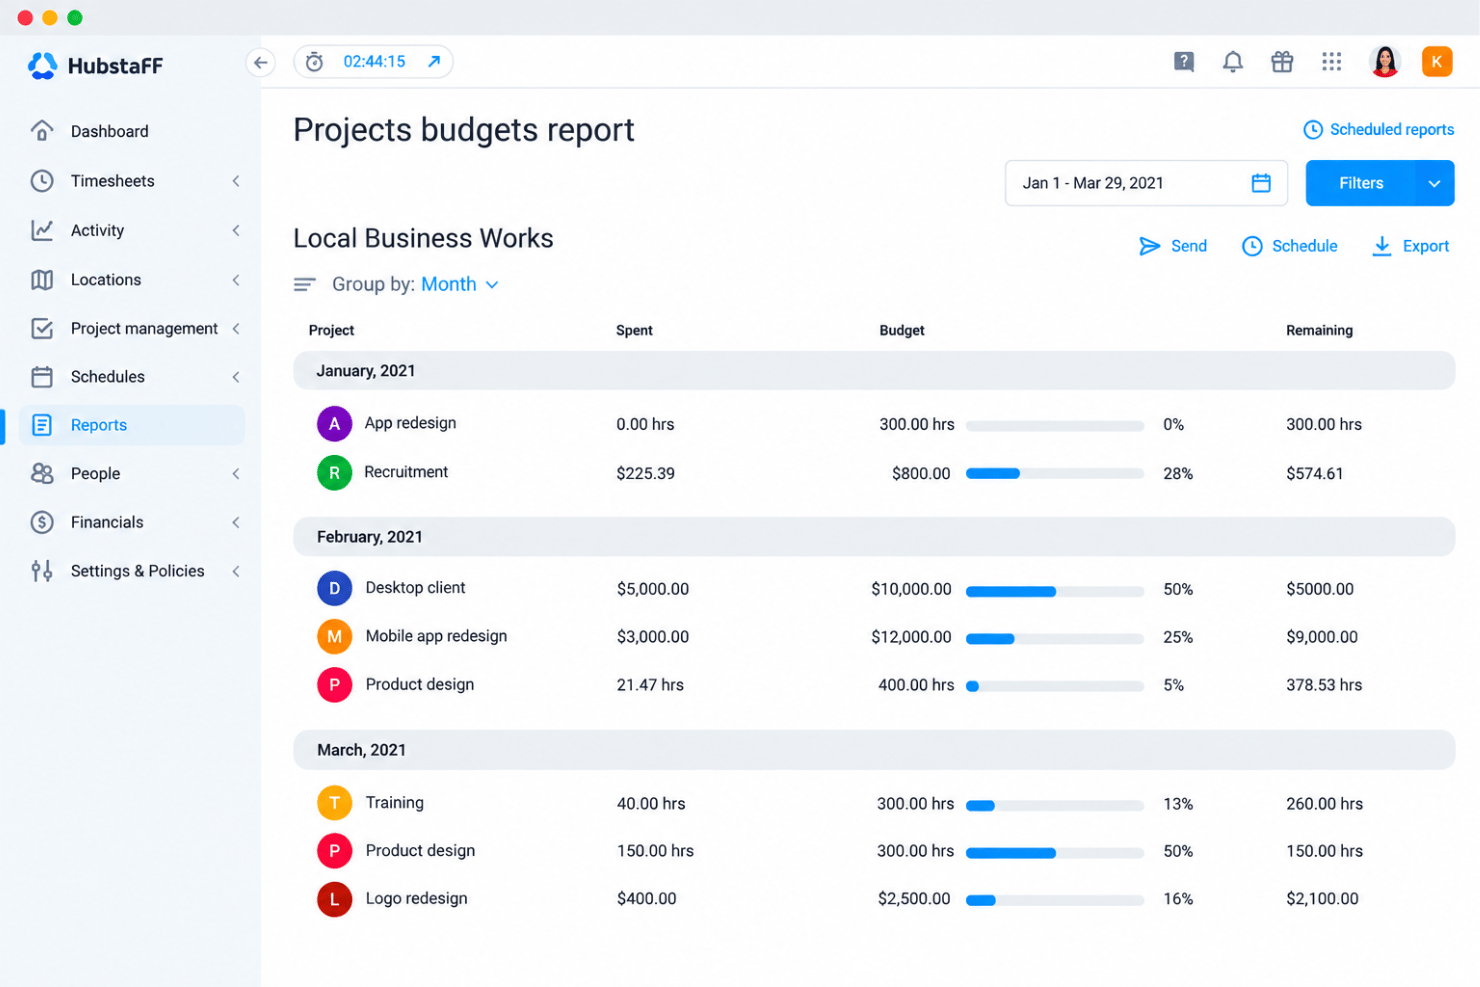This screenshot has height=987, width=1480.
Task: Click the user profile photo avatar
Action: (x=1385, y=62)
